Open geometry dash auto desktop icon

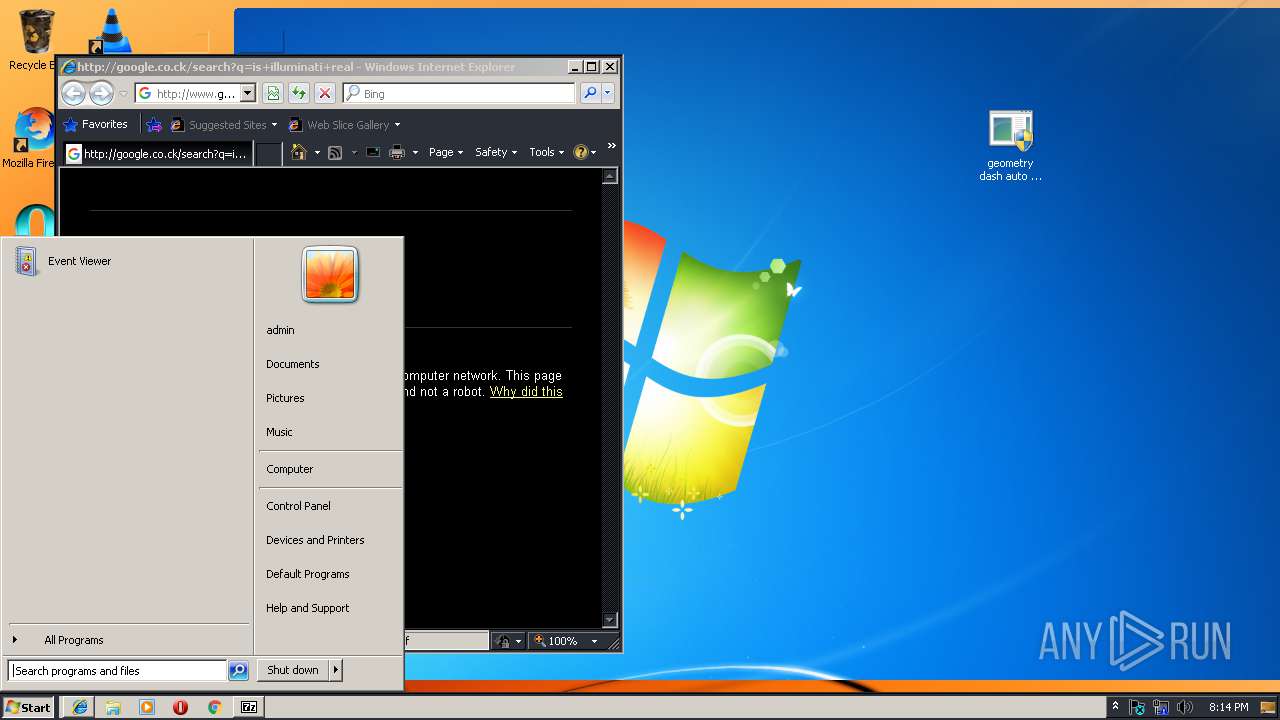1010,146
